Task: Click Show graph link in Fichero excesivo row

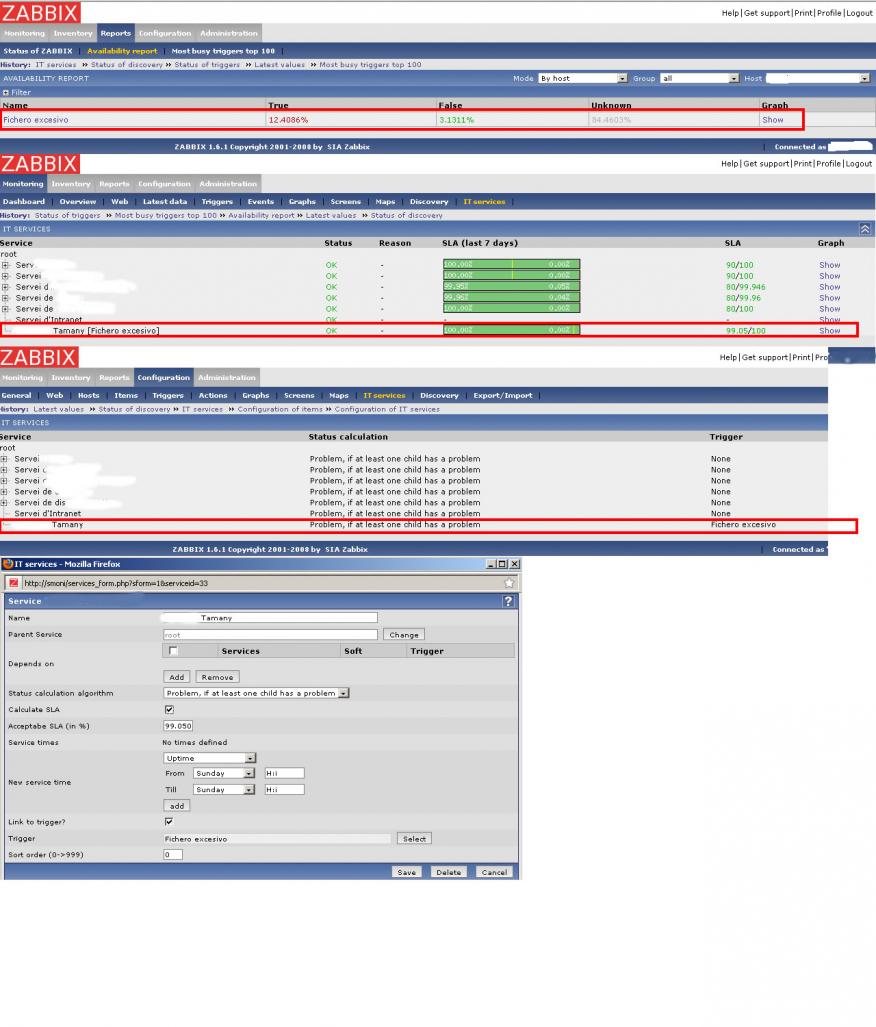Action: 772,120
